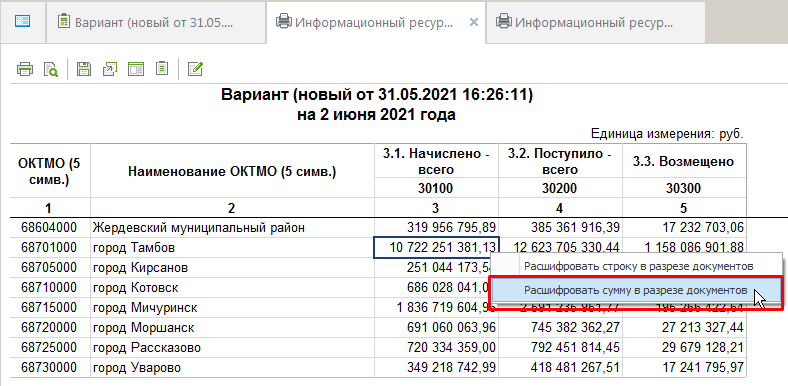The width and height of the screenshot is (788, 386).
Task: Open the home panel icon tab
Action: tap(23, 21)
